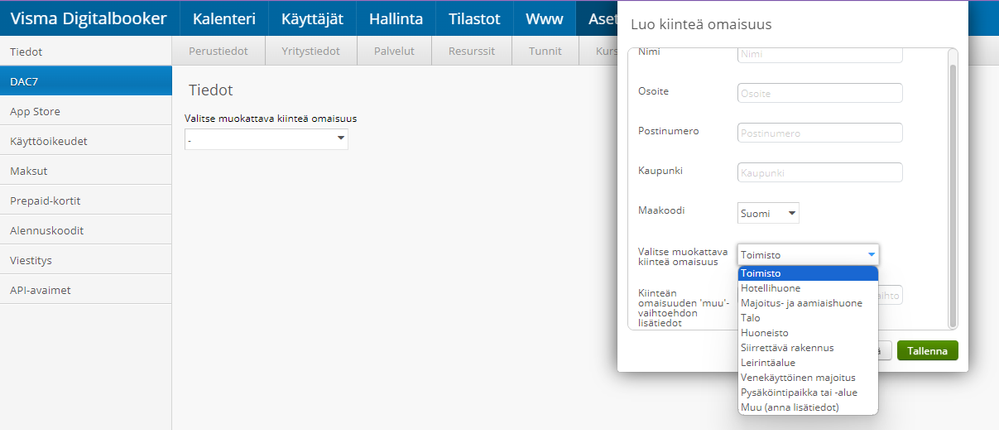Open API-avaimet in the sidebar
This screenshot has width=999, height=430.
[86, 290]
